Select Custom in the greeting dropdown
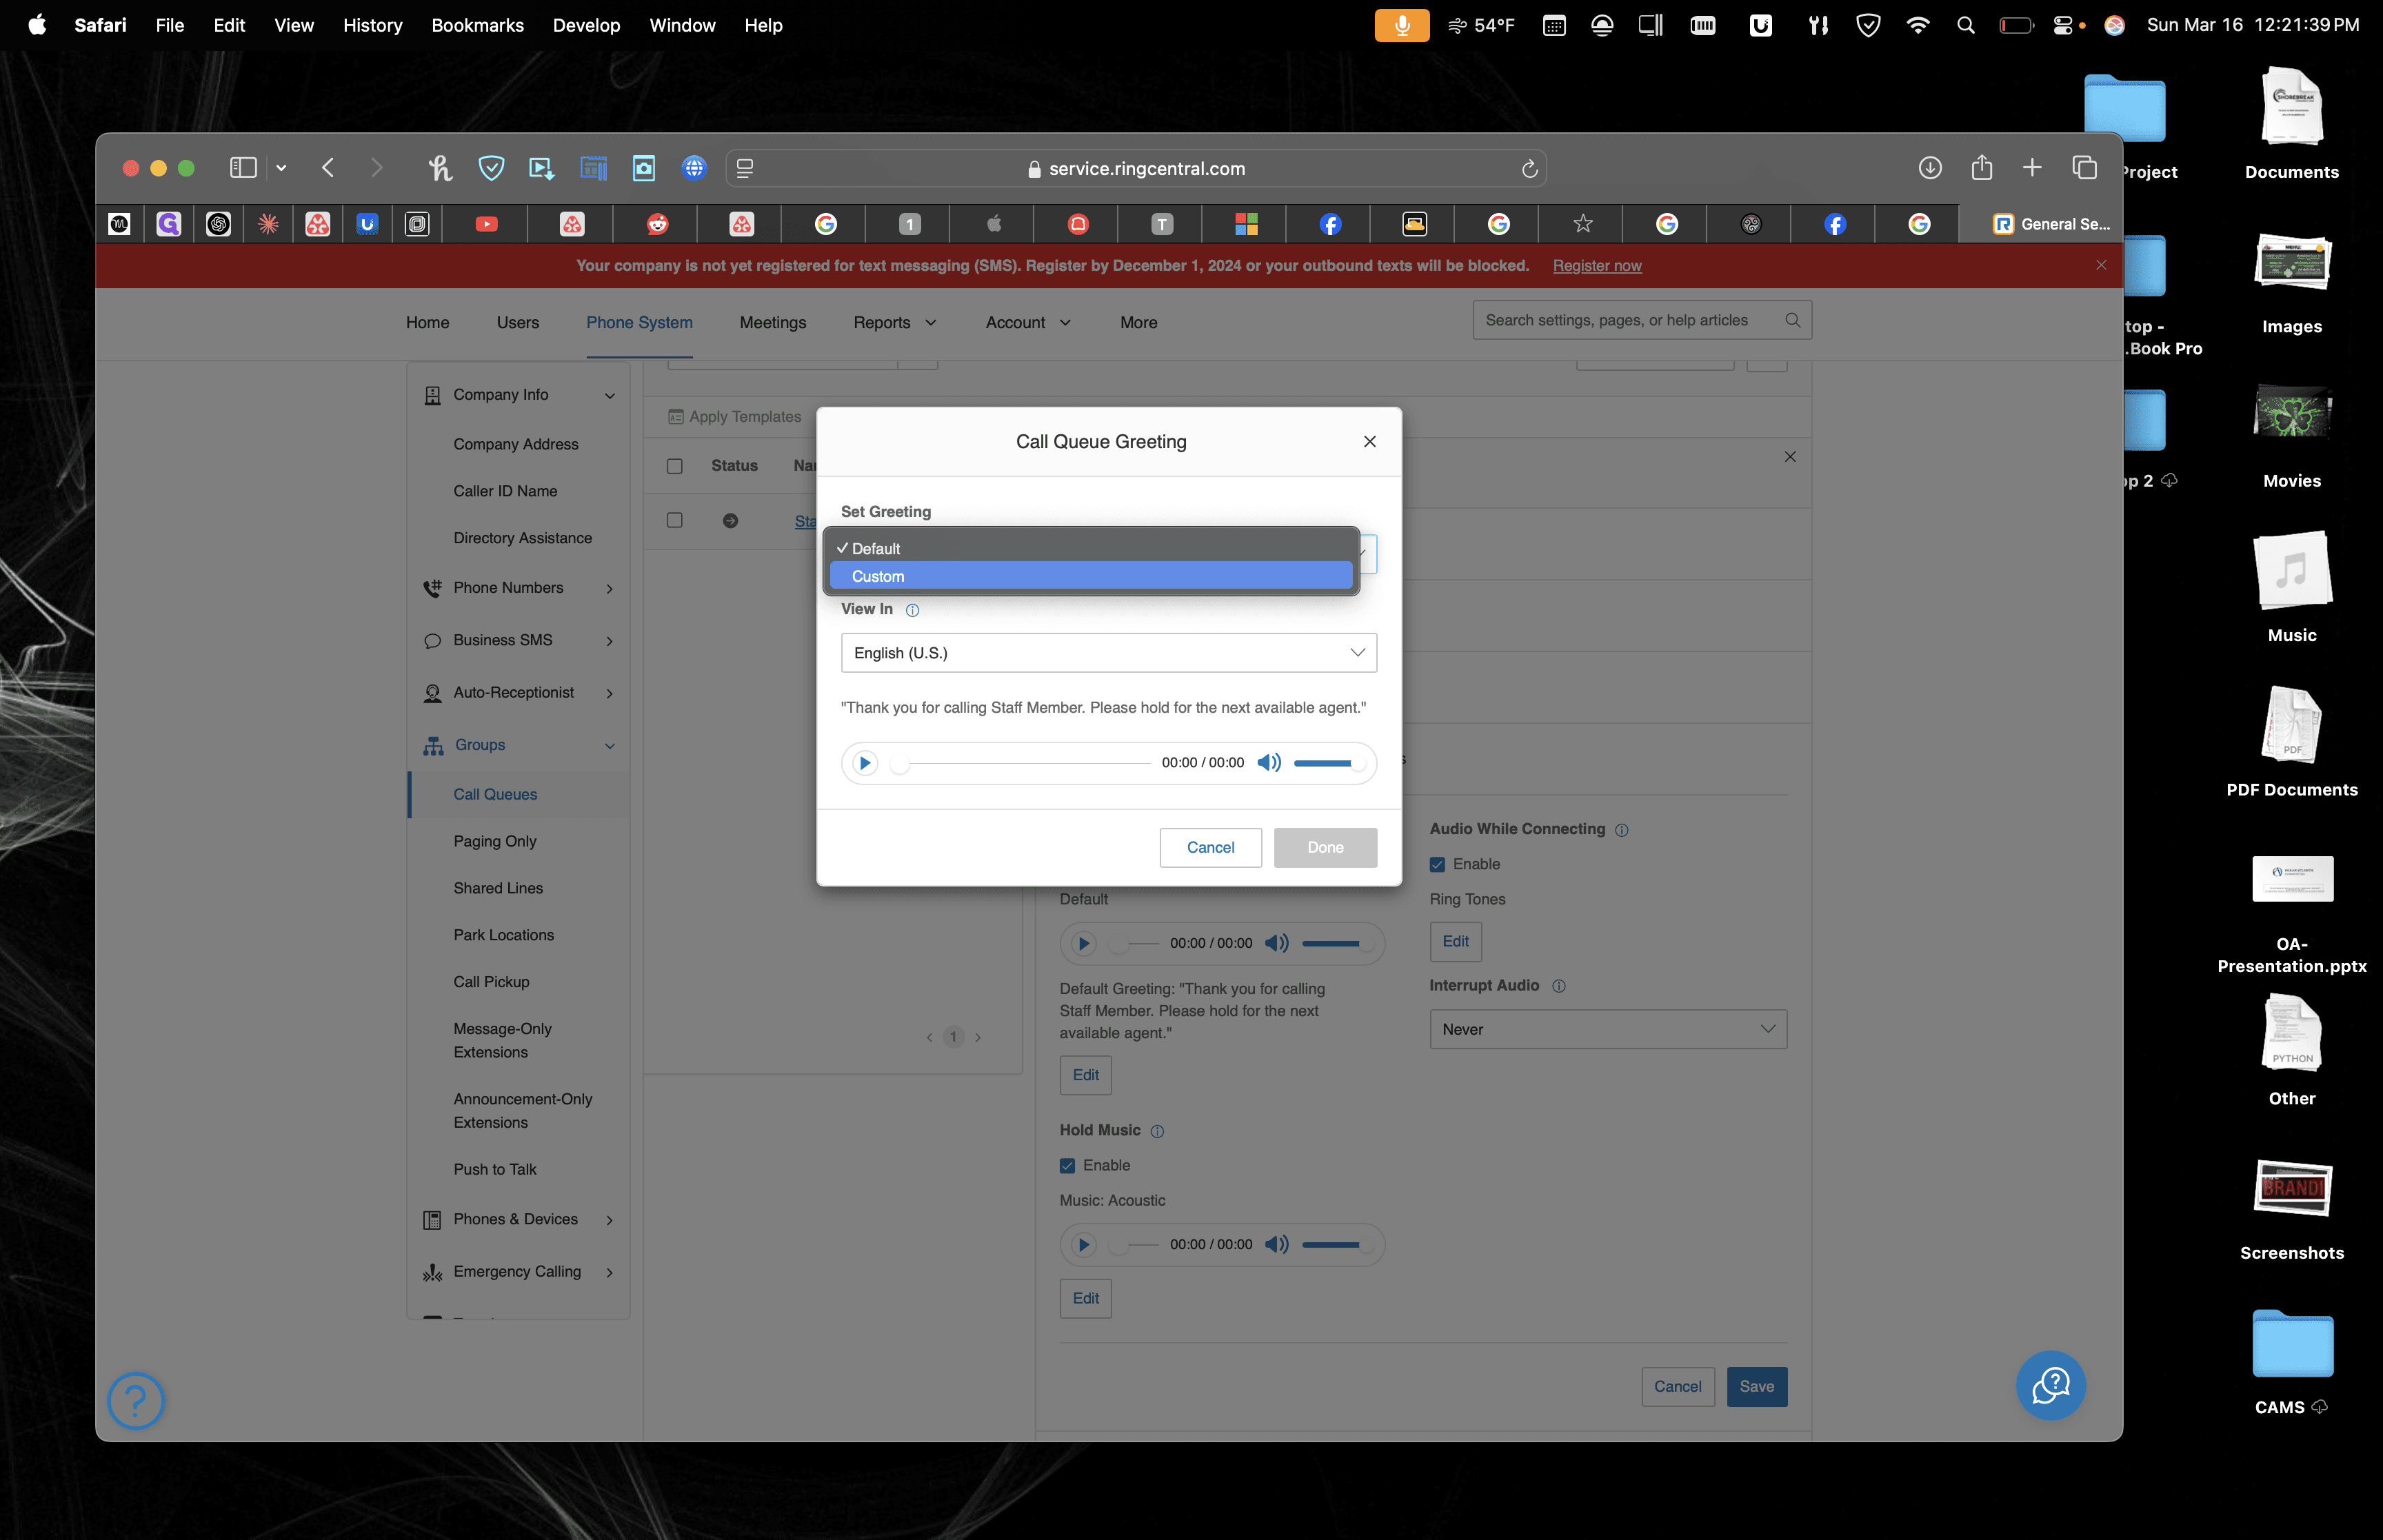The image size is (2383, 1540). tap(1090, 576)
